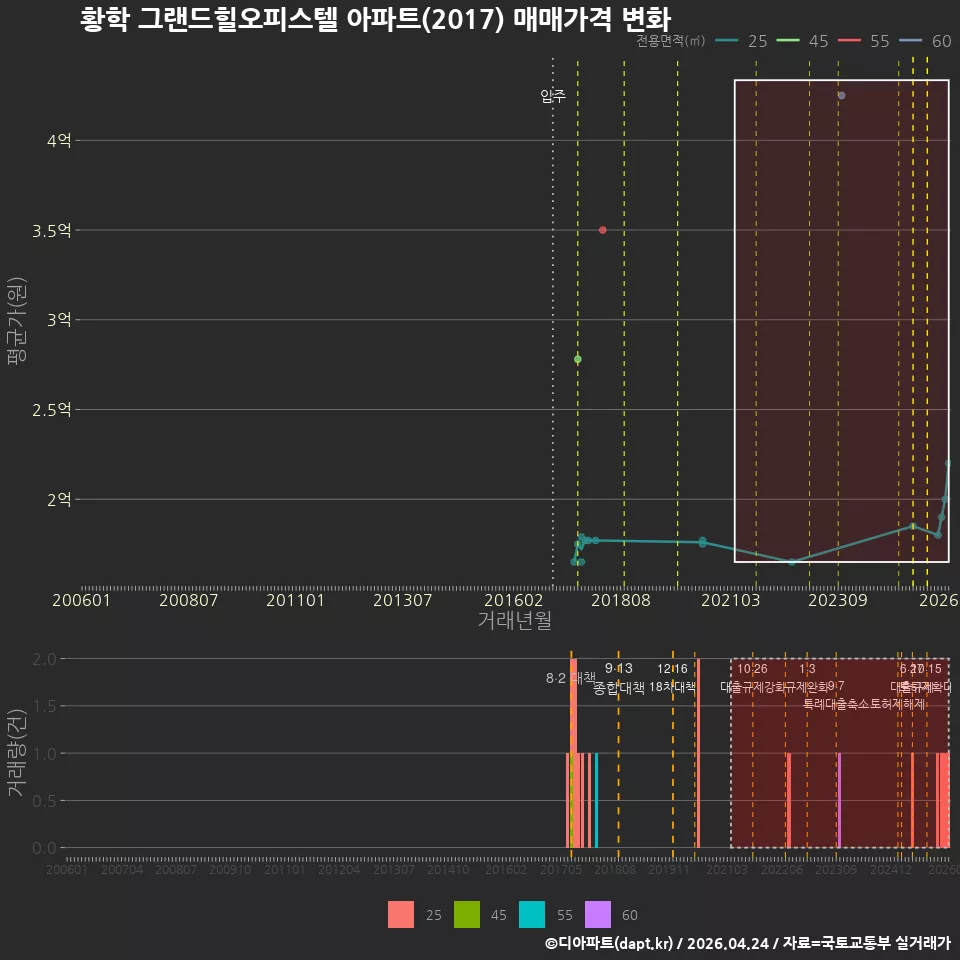
Task: Click the '201808' label on the price chart axis
Action: (x=621, y=600)
